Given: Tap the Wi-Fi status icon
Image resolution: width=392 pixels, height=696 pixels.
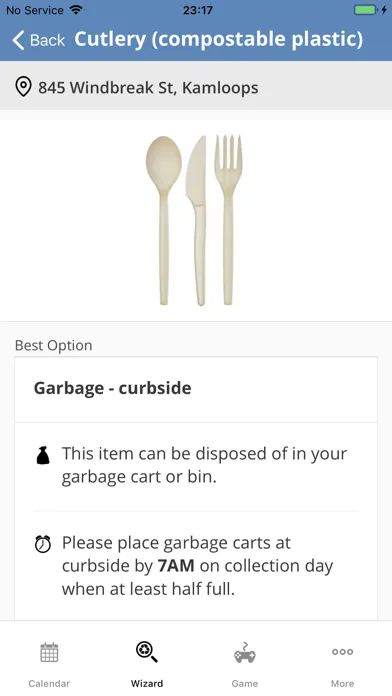Looking at the screenshot, I should pos(76,10).
